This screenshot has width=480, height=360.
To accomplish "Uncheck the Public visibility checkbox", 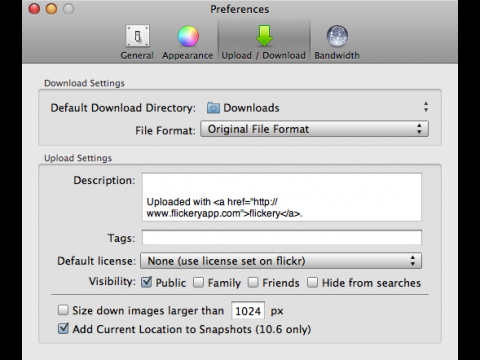I will [147, 282].
